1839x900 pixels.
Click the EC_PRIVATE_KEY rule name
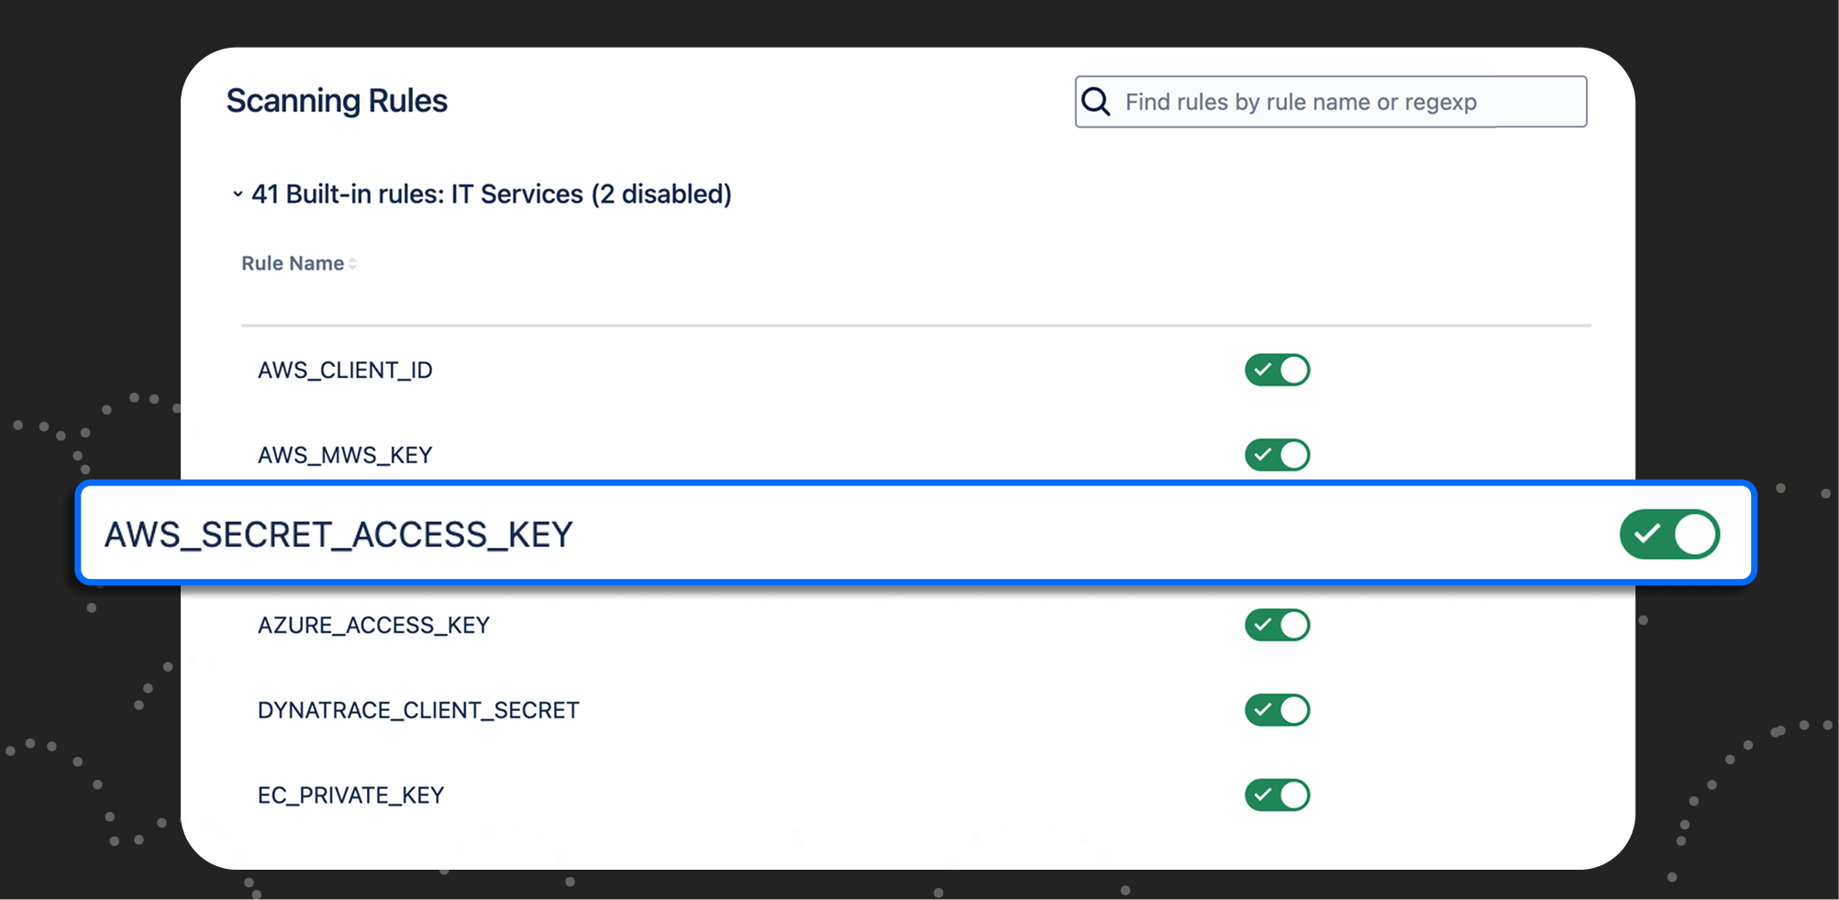(351, 794)
